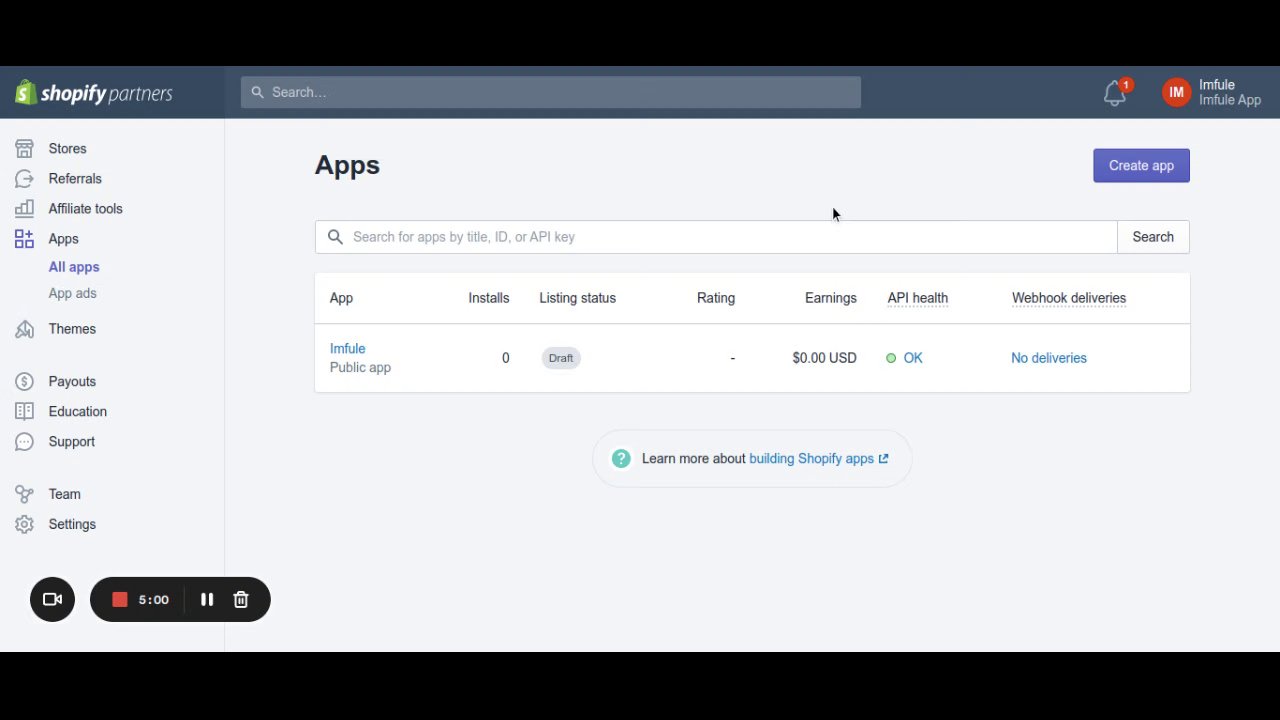Screen dimensions: 1280x720
Task: Click the Themes paintbrush icon
Action: pyautogui.click(x=24, y=329)
